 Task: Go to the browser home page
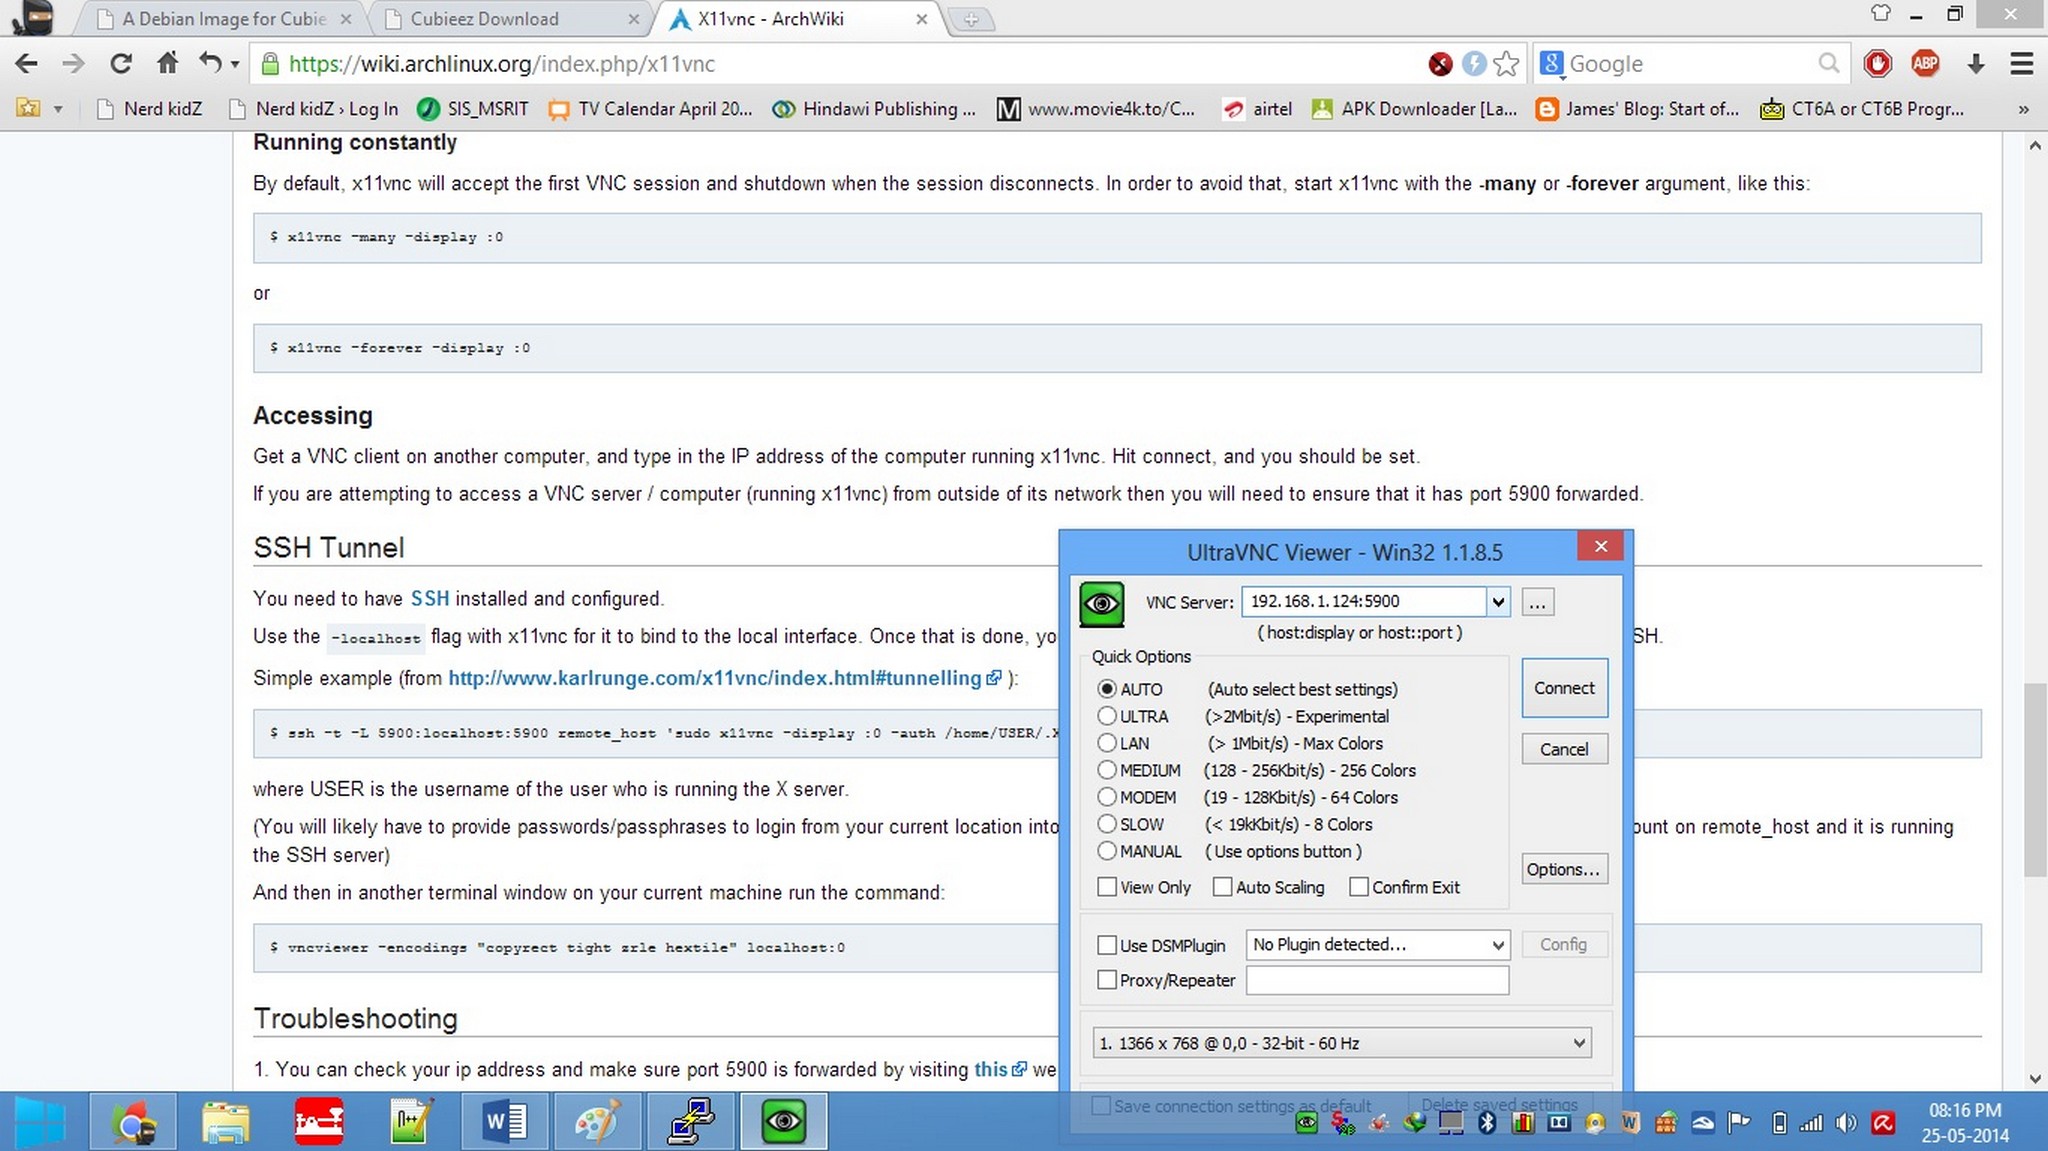point(167,63)
